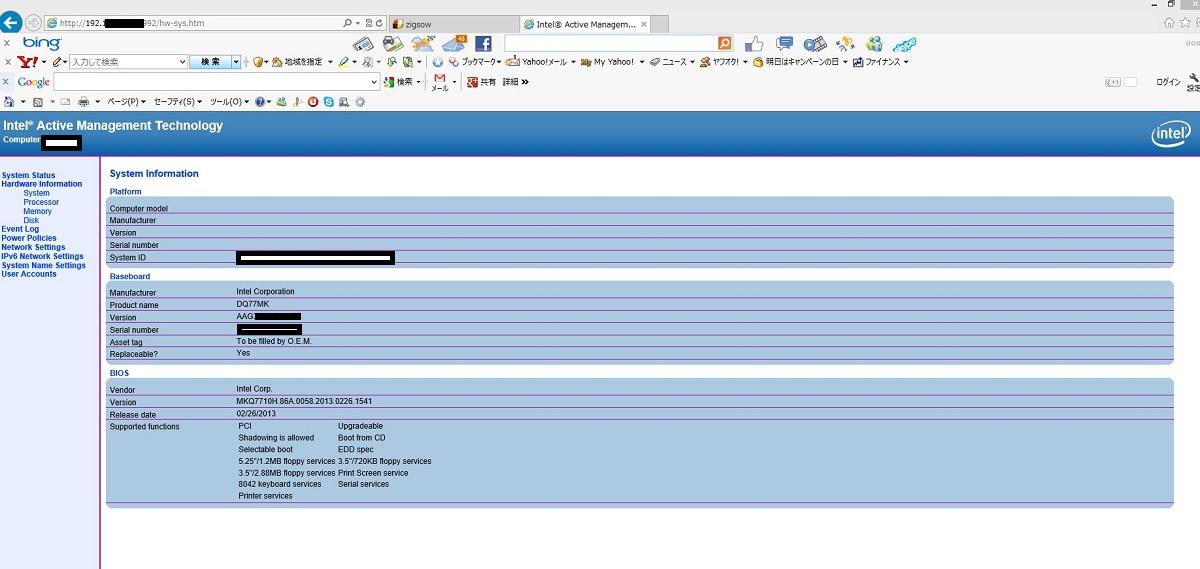The image size is (1200, 569).
Task: Open the Messenger people icon
Action: (874, 43)
